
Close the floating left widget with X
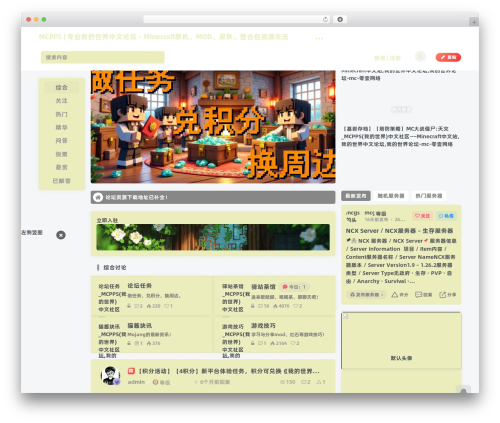[x=61, y=235]
